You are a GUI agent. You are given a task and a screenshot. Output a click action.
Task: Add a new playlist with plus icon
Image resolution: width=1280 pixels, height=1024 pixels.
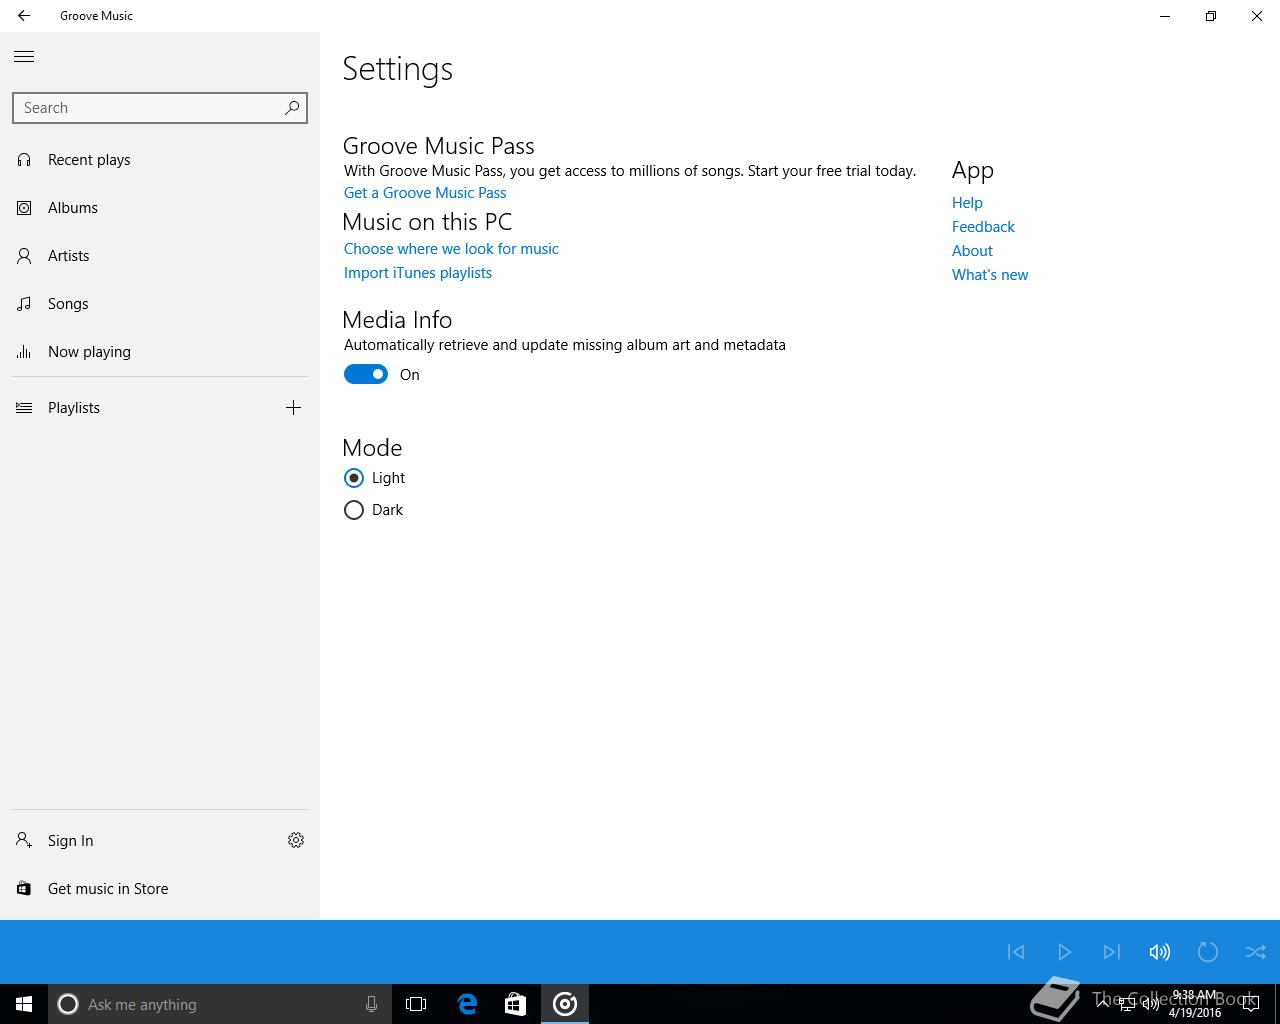[x=293, y=407]
